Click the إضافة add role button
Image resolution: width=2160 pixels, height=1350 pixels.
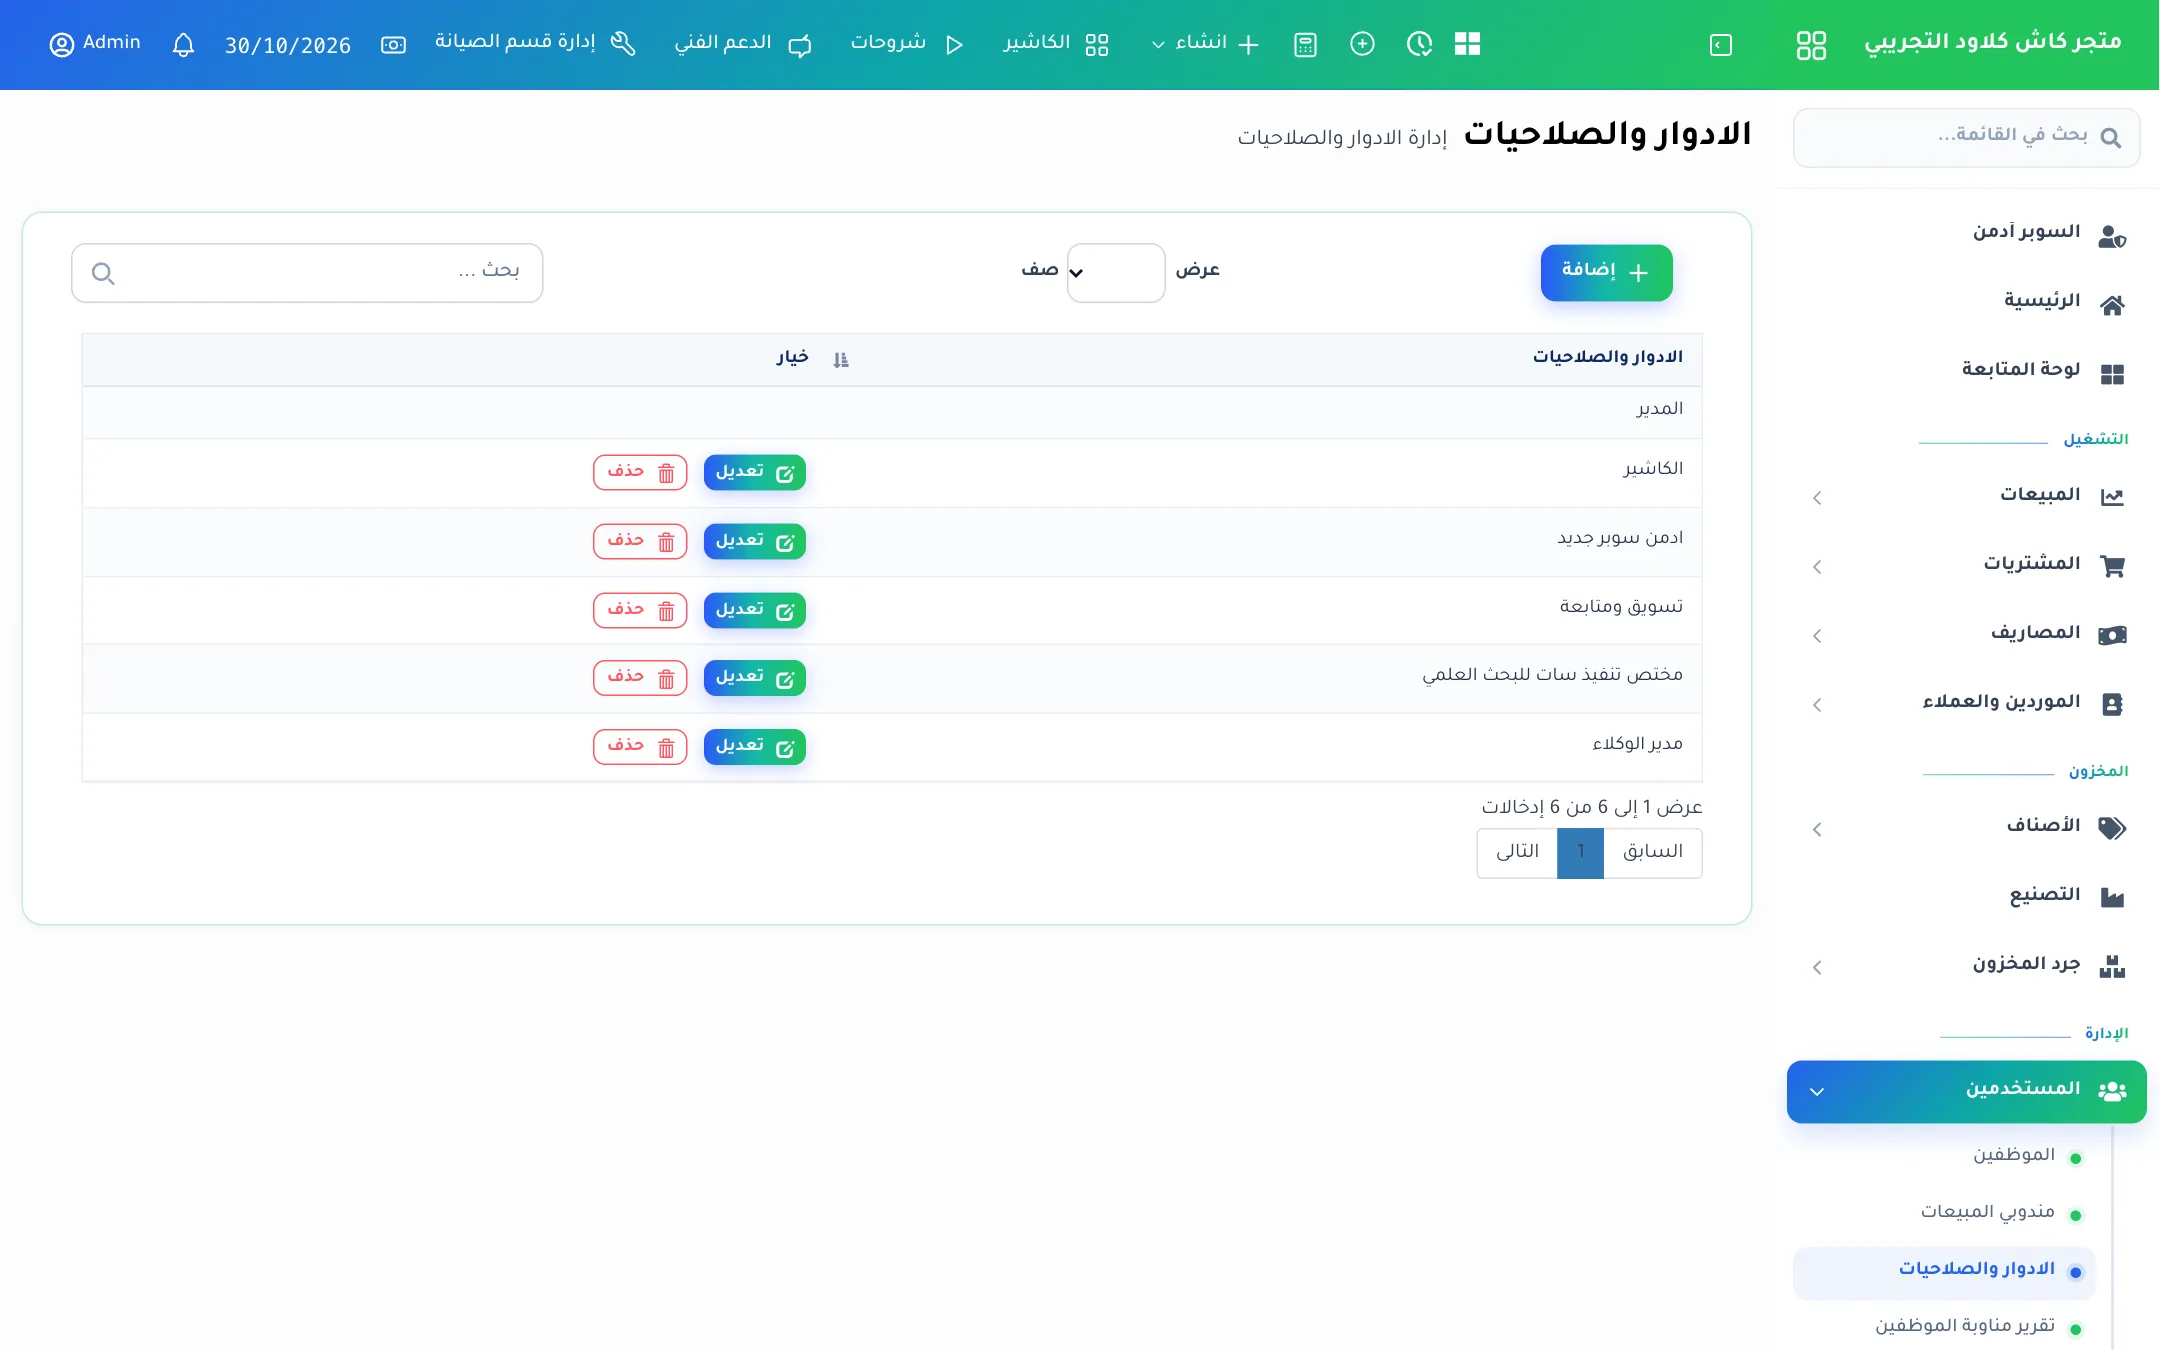1606,272
